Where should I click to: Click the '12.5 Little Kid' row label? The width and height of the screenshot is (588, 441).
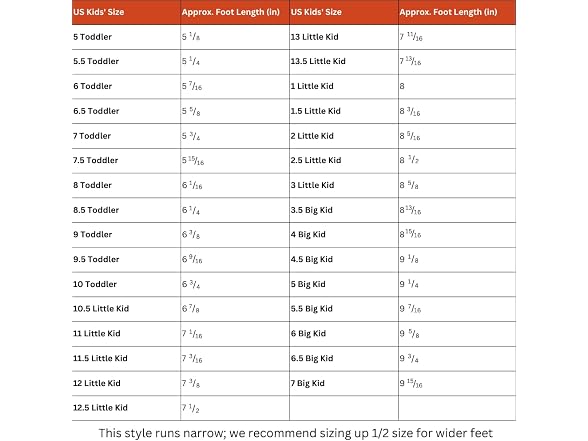(126, 408)
